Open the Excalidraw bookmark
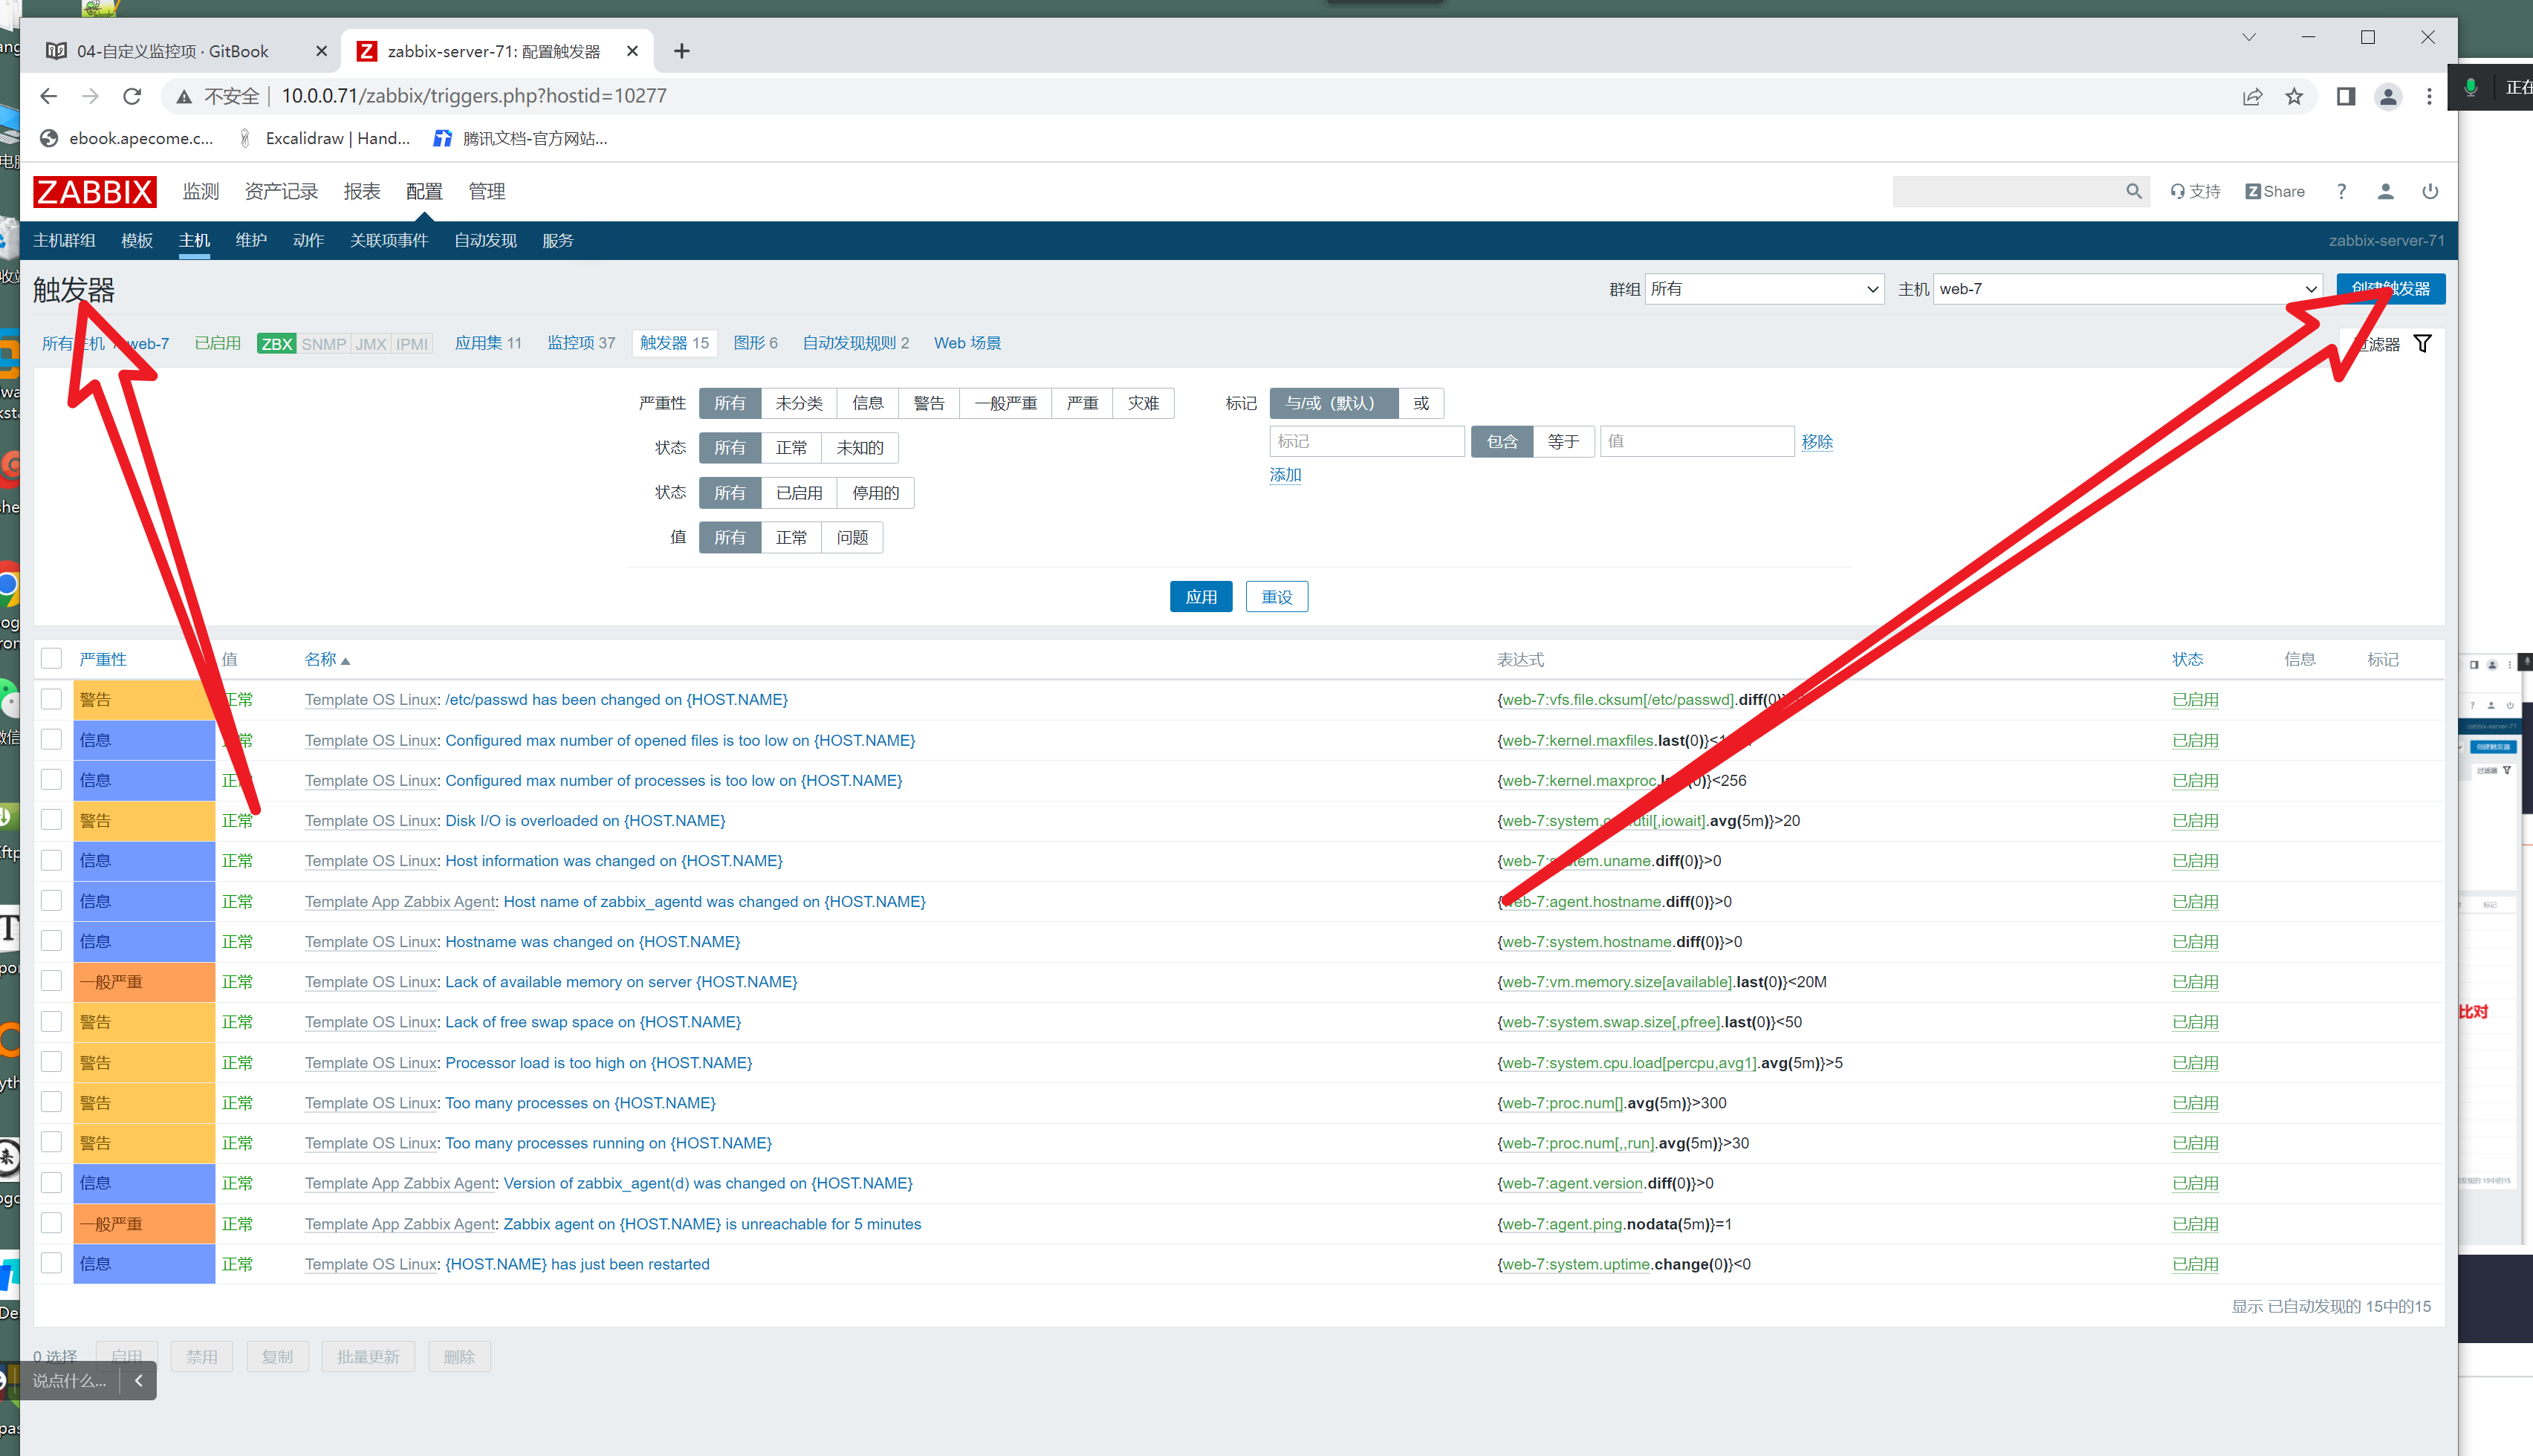The image size is (2533, 1456). tap(323, 138)
